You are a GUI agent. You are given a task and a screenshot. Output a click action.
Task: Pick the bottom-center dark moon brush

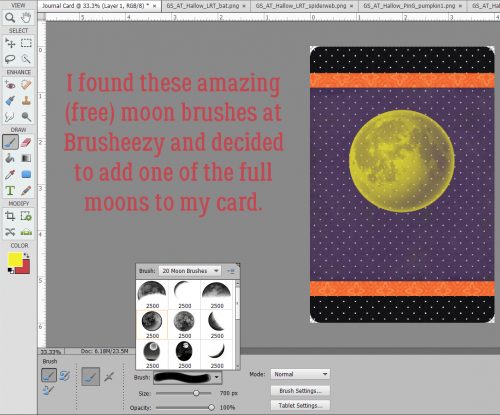[x=184, y=354]
